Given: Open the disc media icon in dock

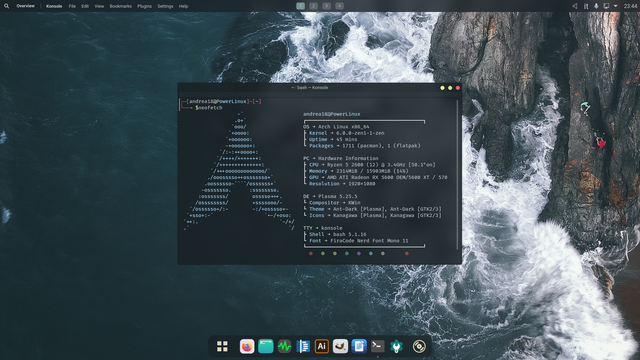Looking at the screenshot, I should (419, 347).
